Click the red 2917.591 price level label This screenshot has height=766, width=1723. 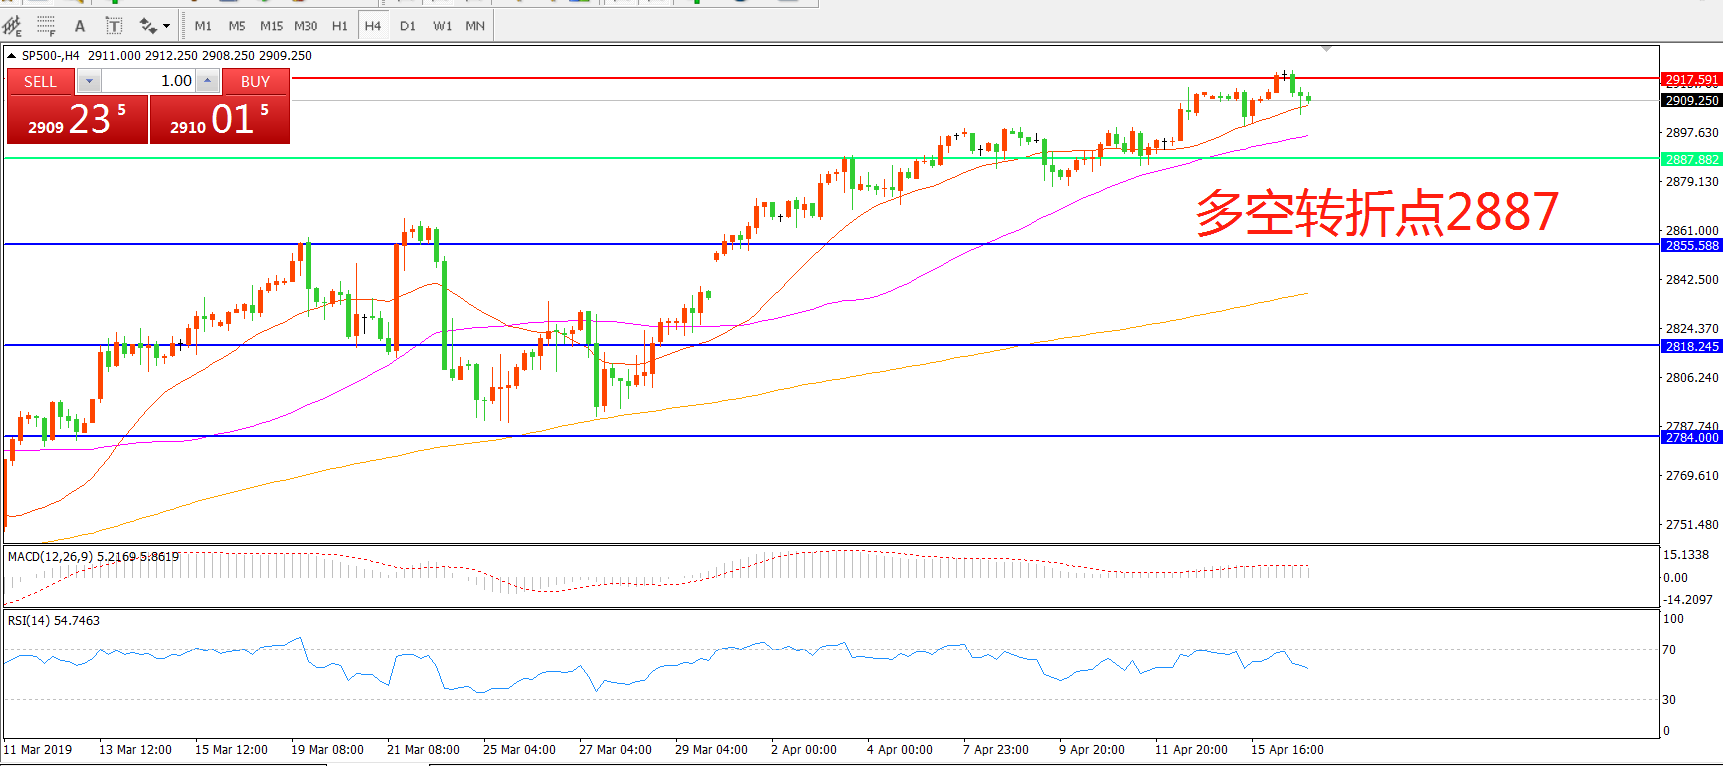1691,79
